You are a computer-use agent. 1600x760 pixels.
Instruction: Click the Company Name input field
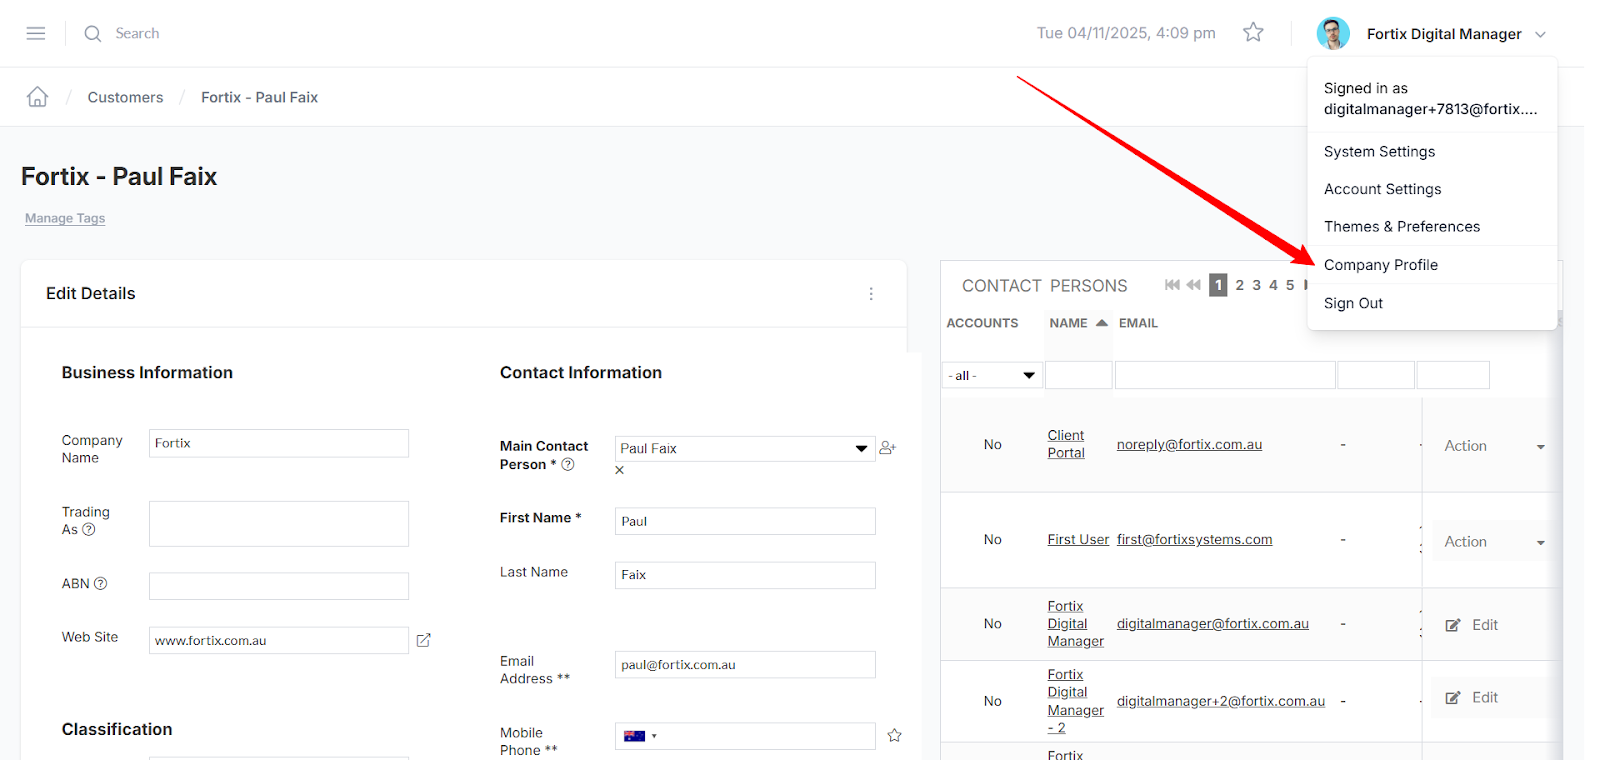279,443
